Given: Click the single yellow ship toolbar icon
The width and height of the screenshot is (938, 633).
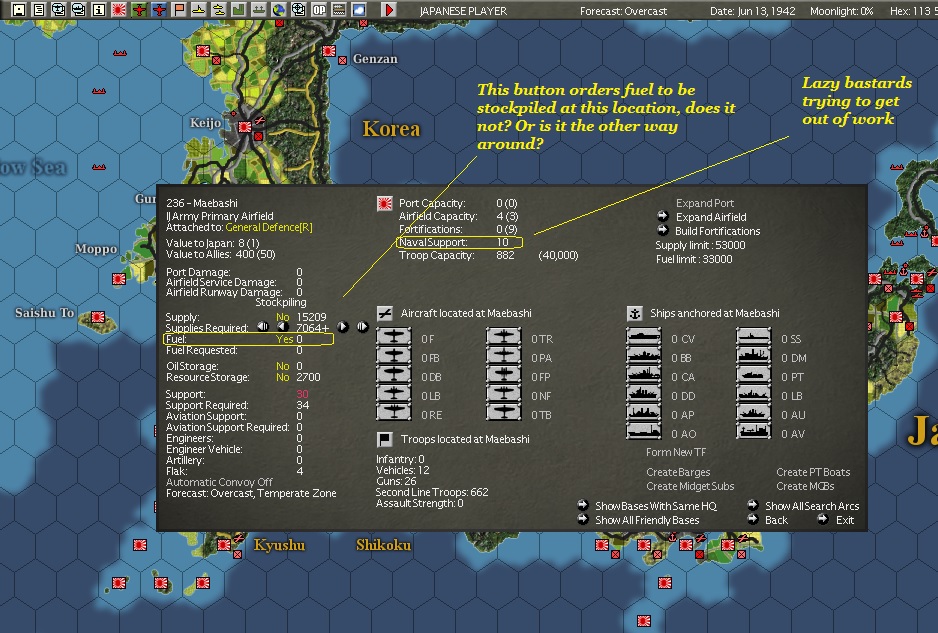Looking at the screenshot, I should point(199,10).
